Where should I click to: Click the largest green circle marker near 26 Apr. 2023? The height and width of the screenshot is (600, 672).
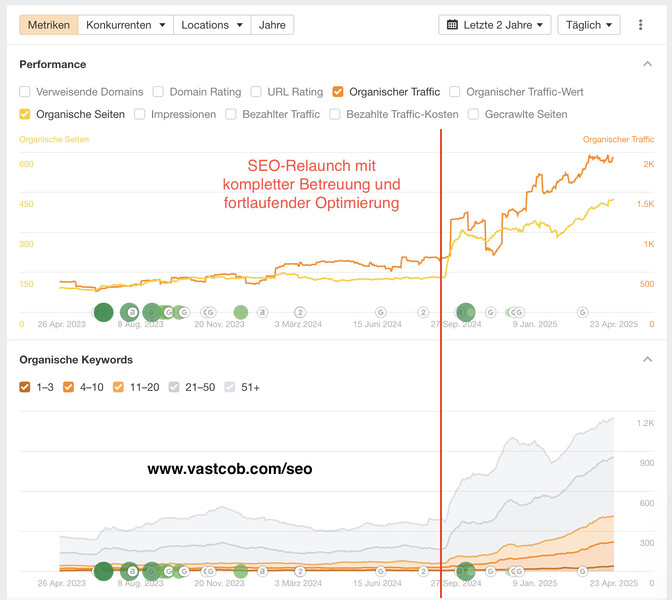[102, 313]
